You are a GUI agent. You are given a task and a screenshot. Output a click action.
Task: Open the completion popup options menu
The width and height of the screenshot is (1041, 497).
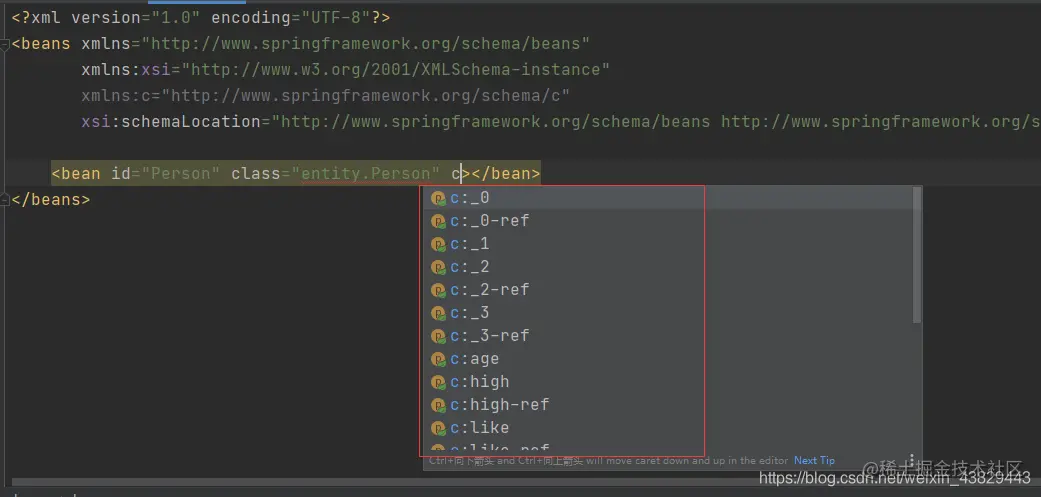click(x=912, y=461)
